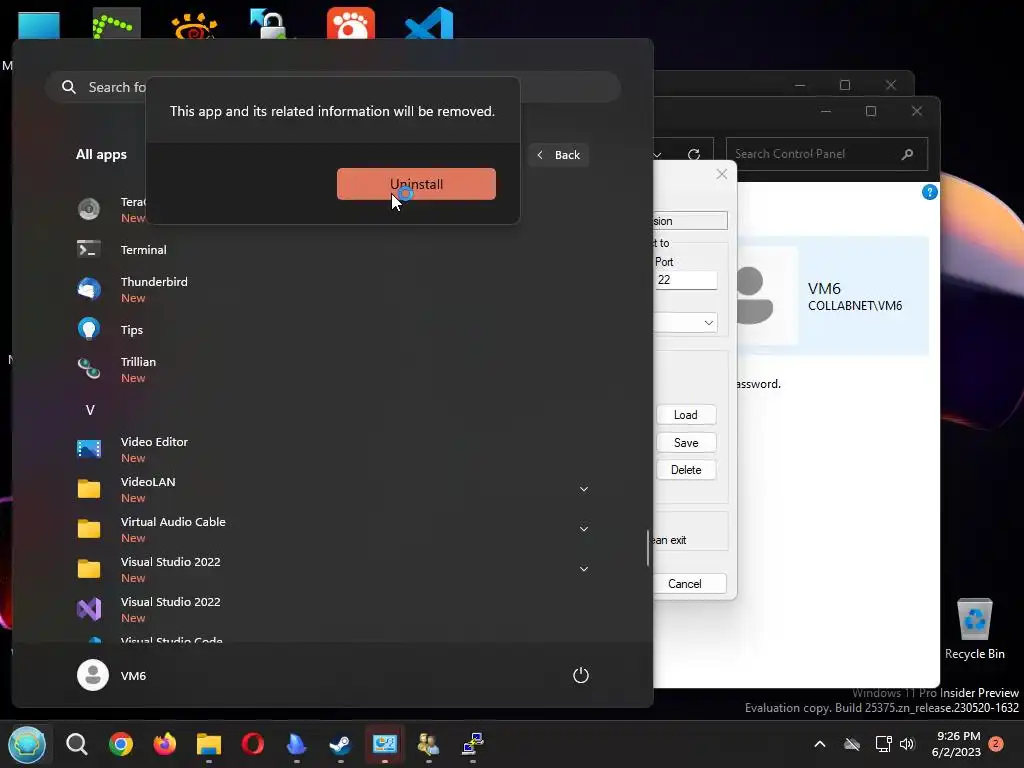Launch Thunderbird from All apps
Screen dimensions: 1024x768
tap(153, 289)
